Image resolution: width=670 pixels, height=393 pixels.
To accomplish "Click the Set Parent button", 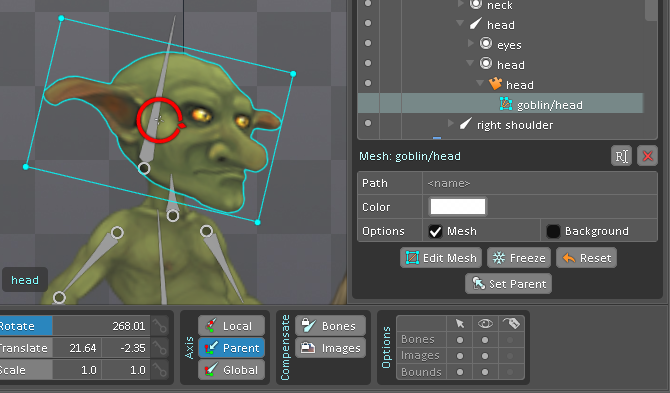I will [508, 284].
